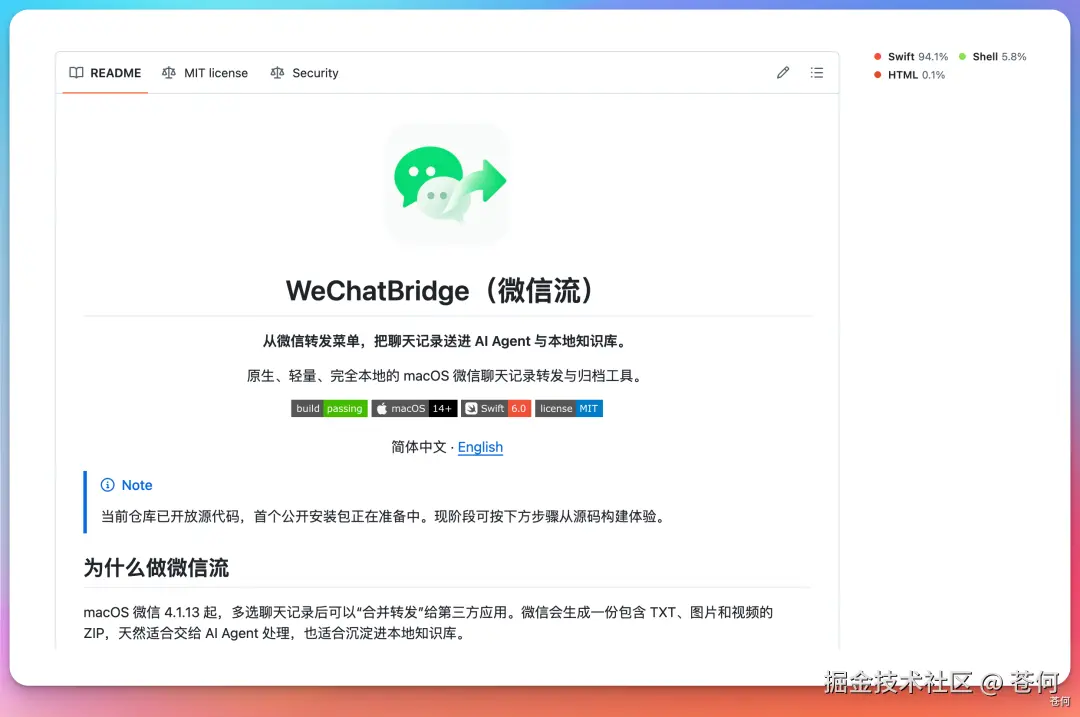Select the Shell 5.8% language entry
The width and height of the screenshot is (1080, 717).
(993, 56)
